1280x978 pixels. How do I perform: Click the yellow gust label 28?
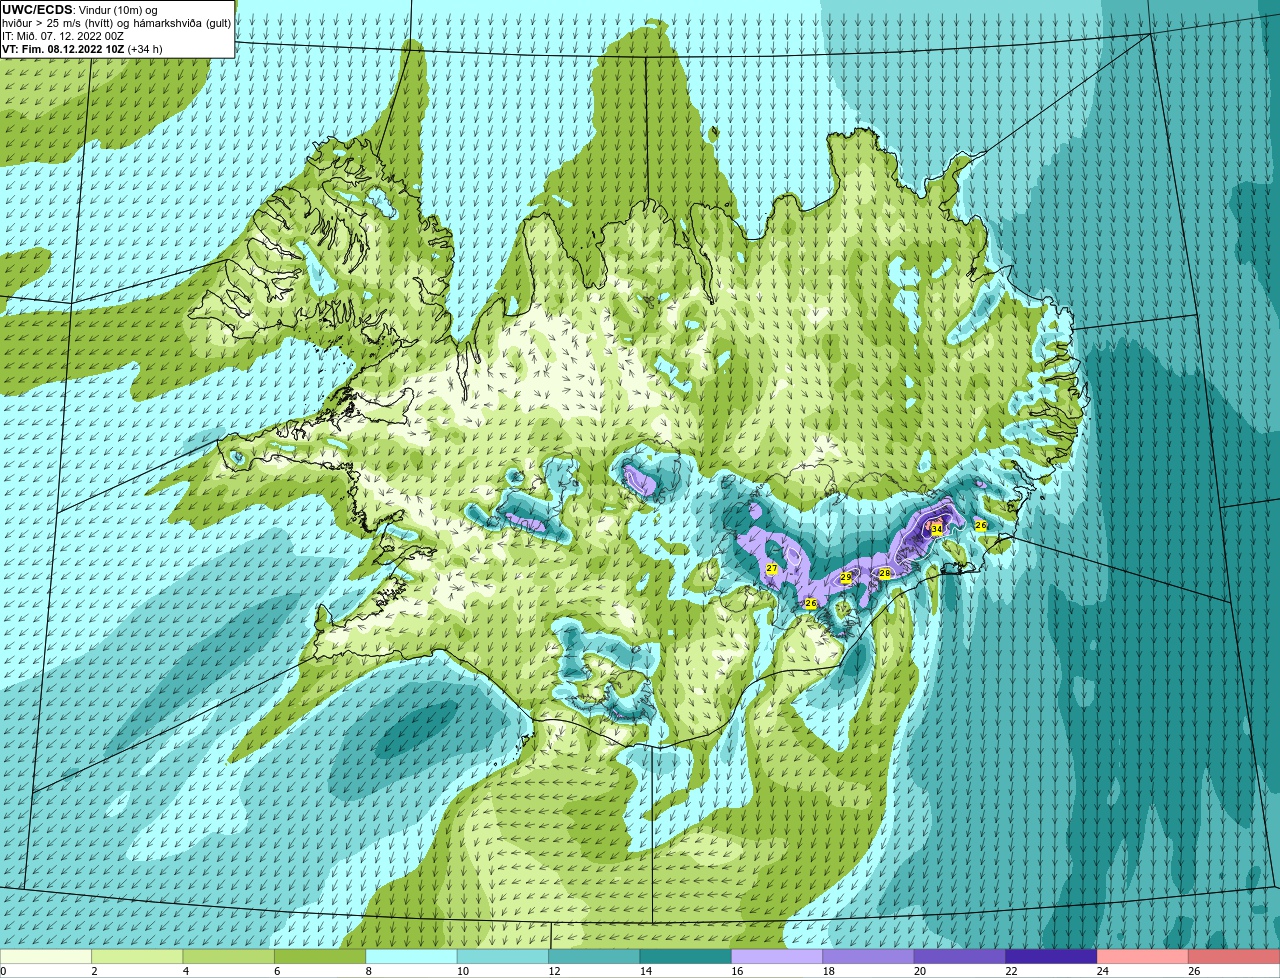[885, 573]
